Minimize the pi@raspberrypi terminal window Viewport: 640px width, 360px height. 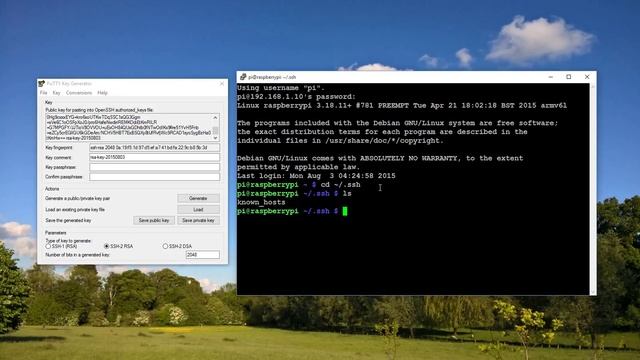[x=551, y=77]
